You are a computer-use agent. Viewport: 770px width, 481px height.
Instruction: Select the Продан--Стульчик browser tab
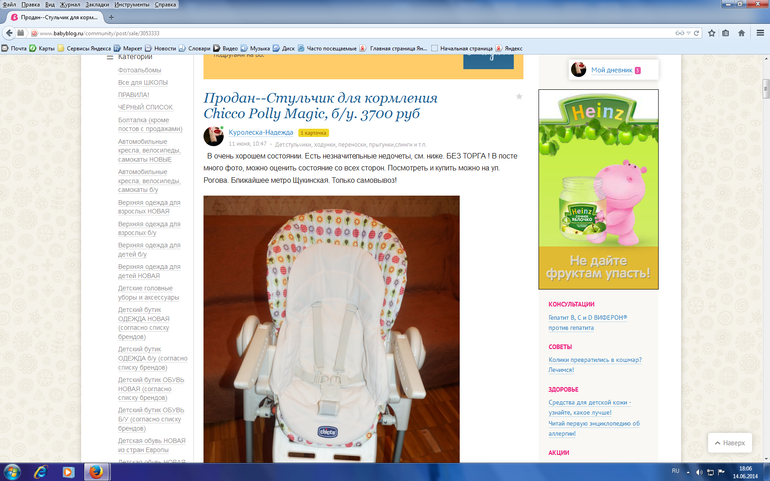[54, 17]
